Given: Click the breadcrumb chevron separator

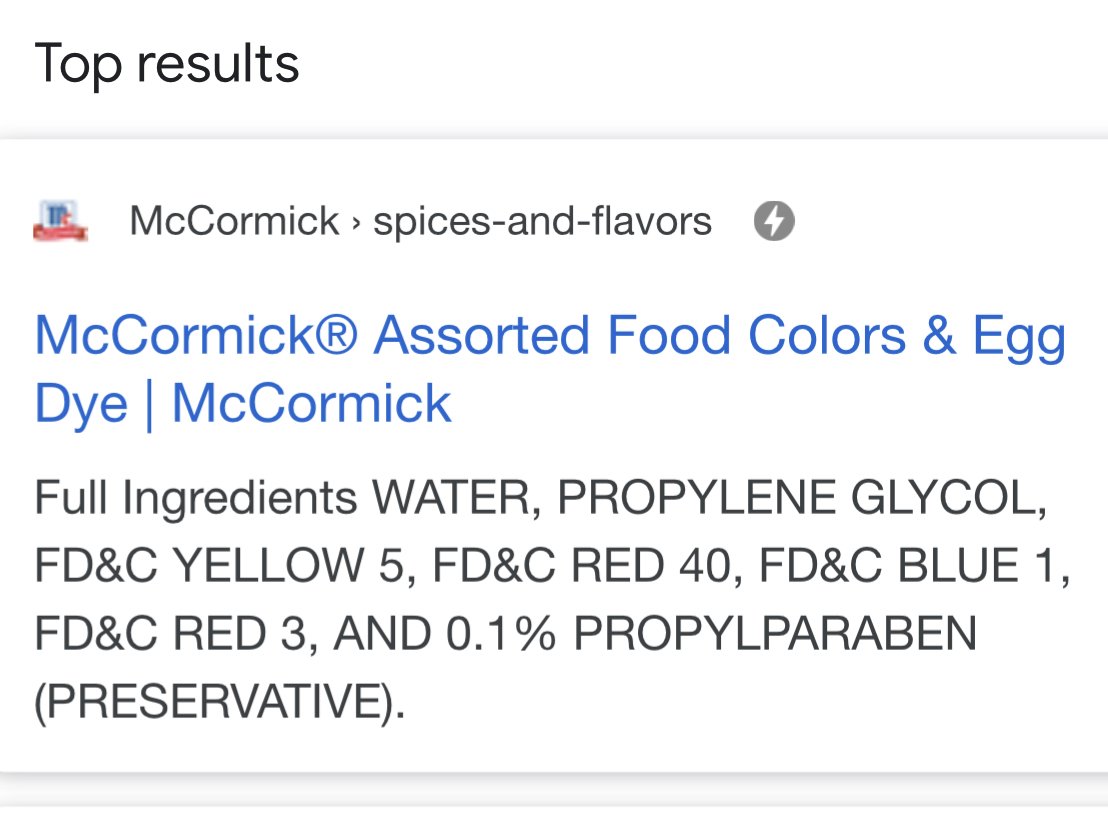Looking at the screenshot, I should [x=356, y=223].
